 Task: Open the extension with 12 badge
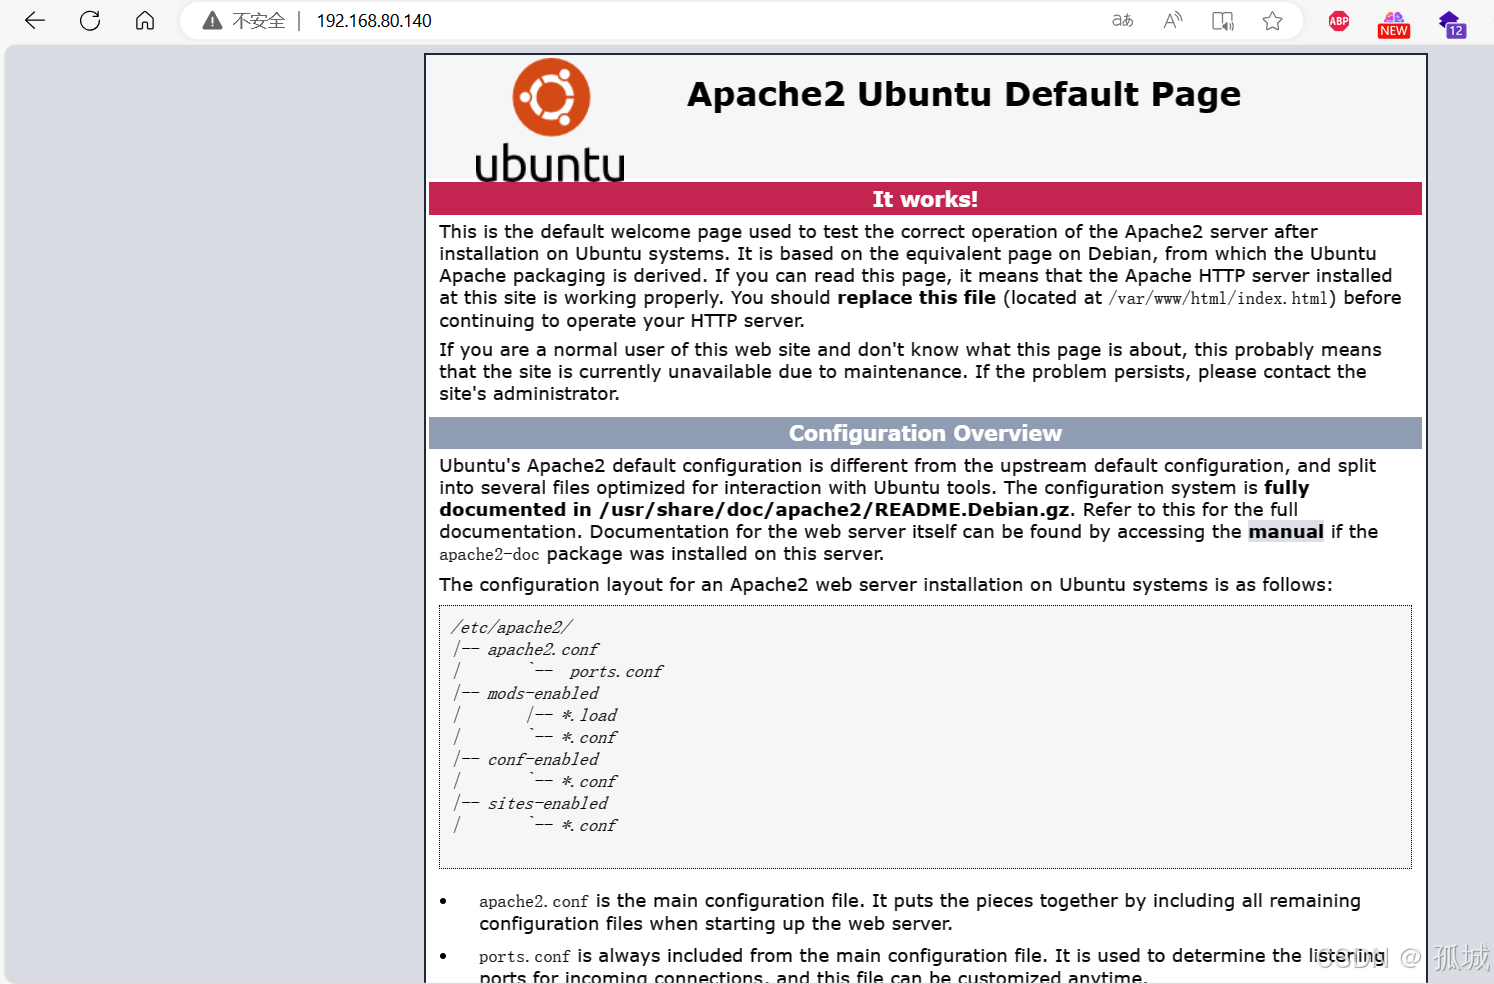tap(1452, 24)
